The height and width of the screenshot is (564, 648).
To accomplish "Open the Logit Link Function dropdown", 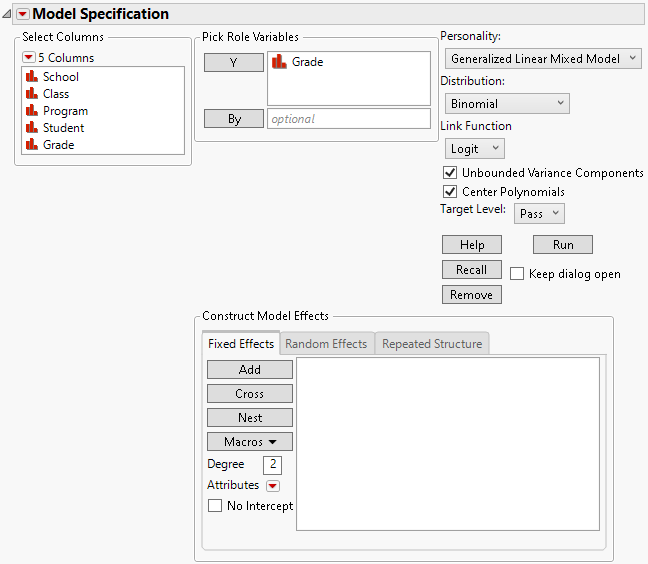I will (x=475, y=149).
